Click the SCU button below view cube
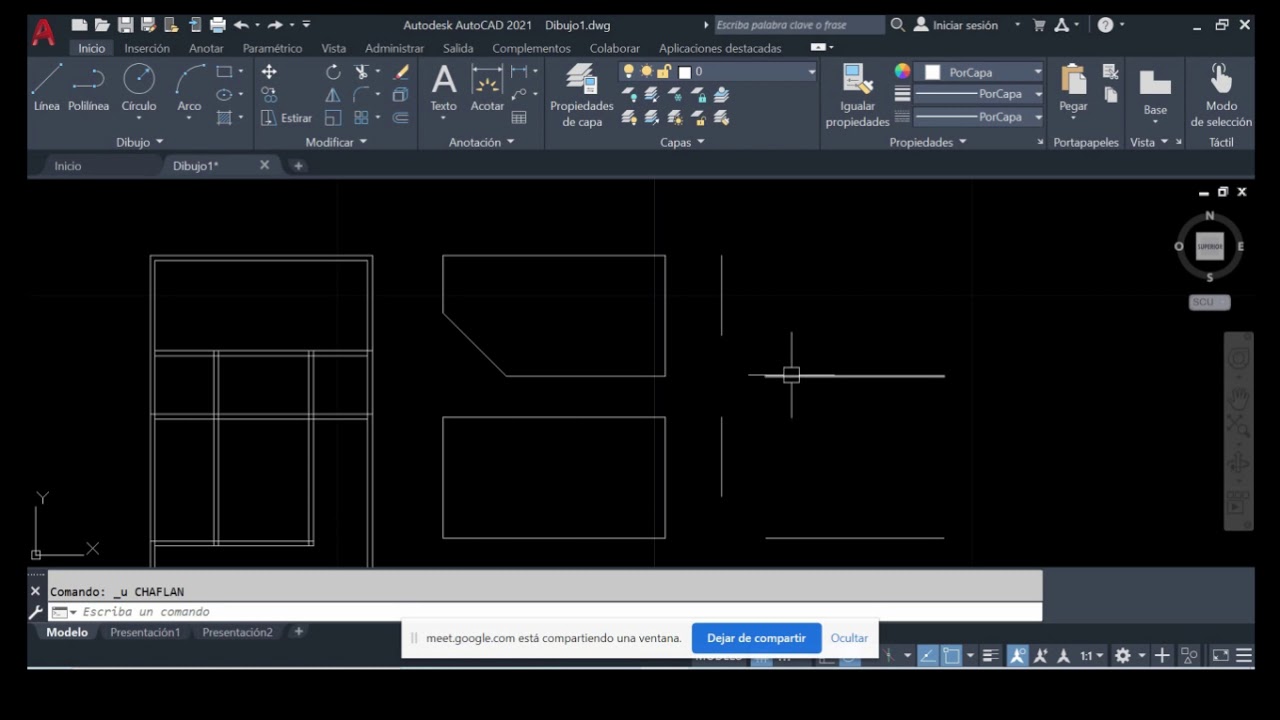This screenshot has height=720, width=1280. 1209,302
